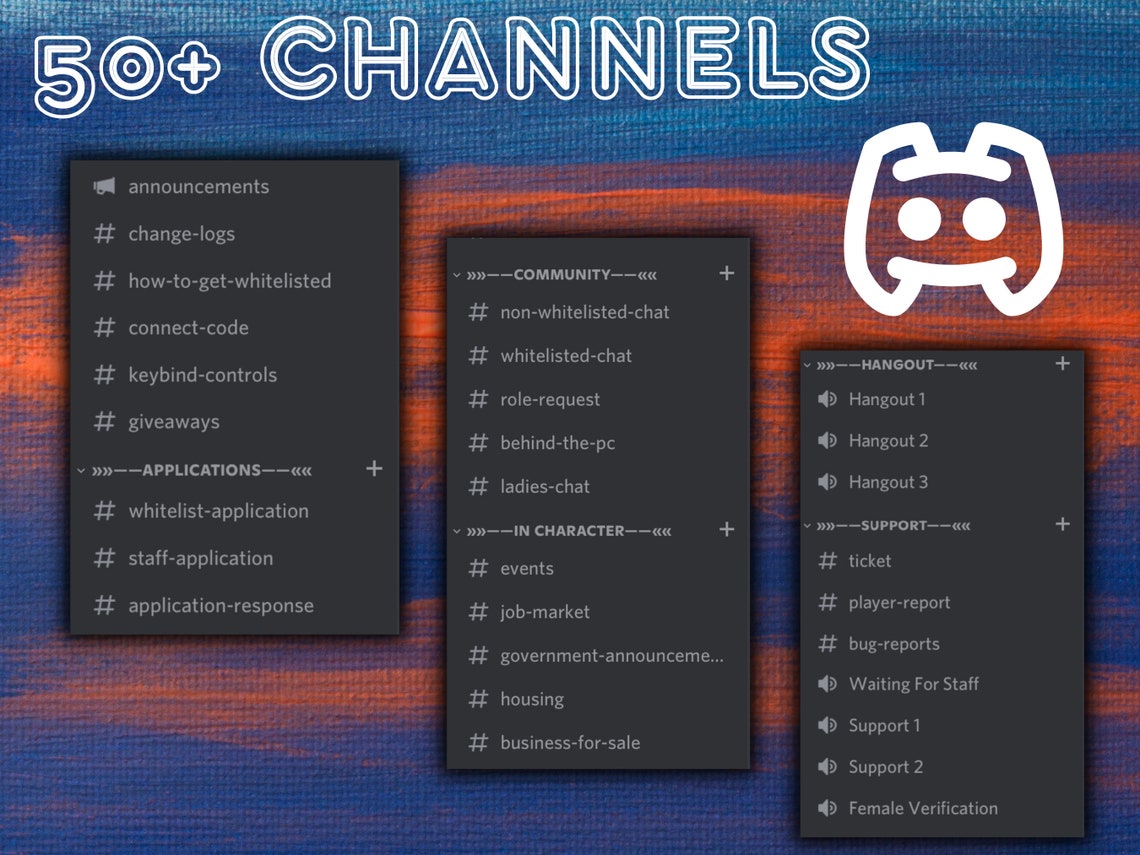Collapse the SUPPORT category chevron
This screenshot has height=855, width=1140.
coord(808,524)
